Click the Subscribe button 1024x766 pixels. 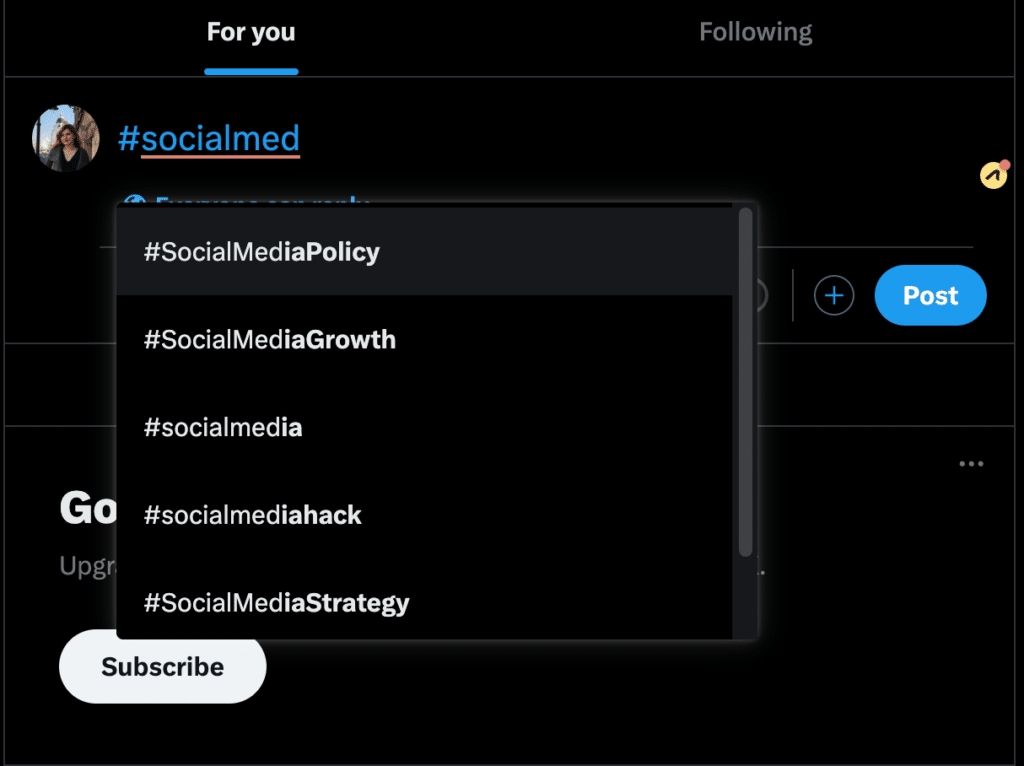pyautogui.click(x=163, y=667)
